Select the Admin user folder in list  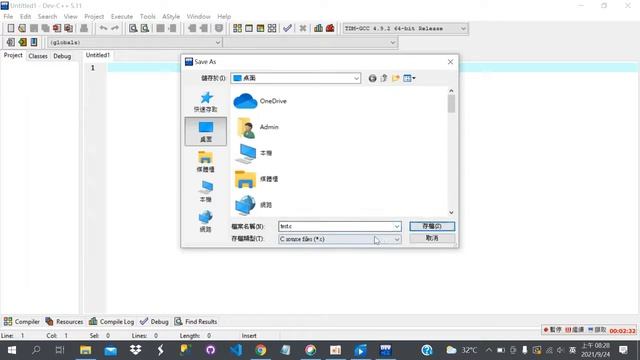click(x=257, y=127)
